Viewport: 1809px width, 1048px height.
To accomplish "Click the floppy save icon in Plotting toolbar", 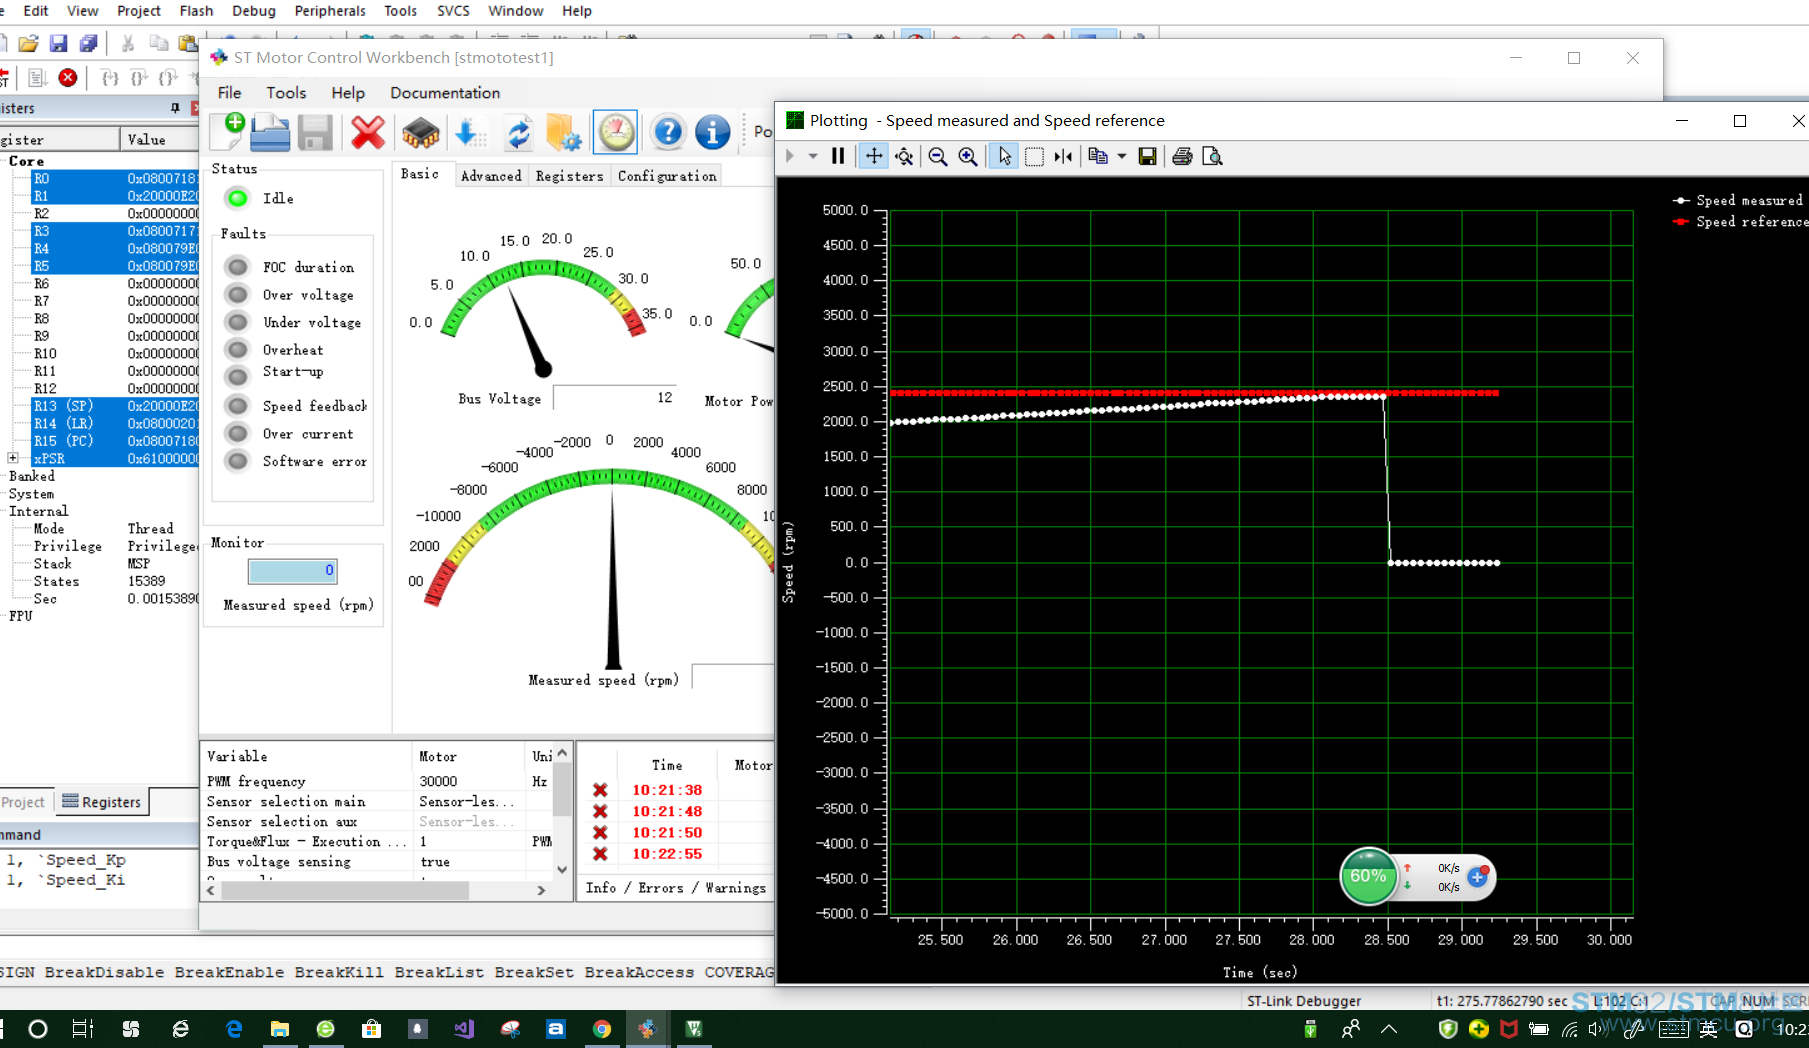I will (1148, 156).
